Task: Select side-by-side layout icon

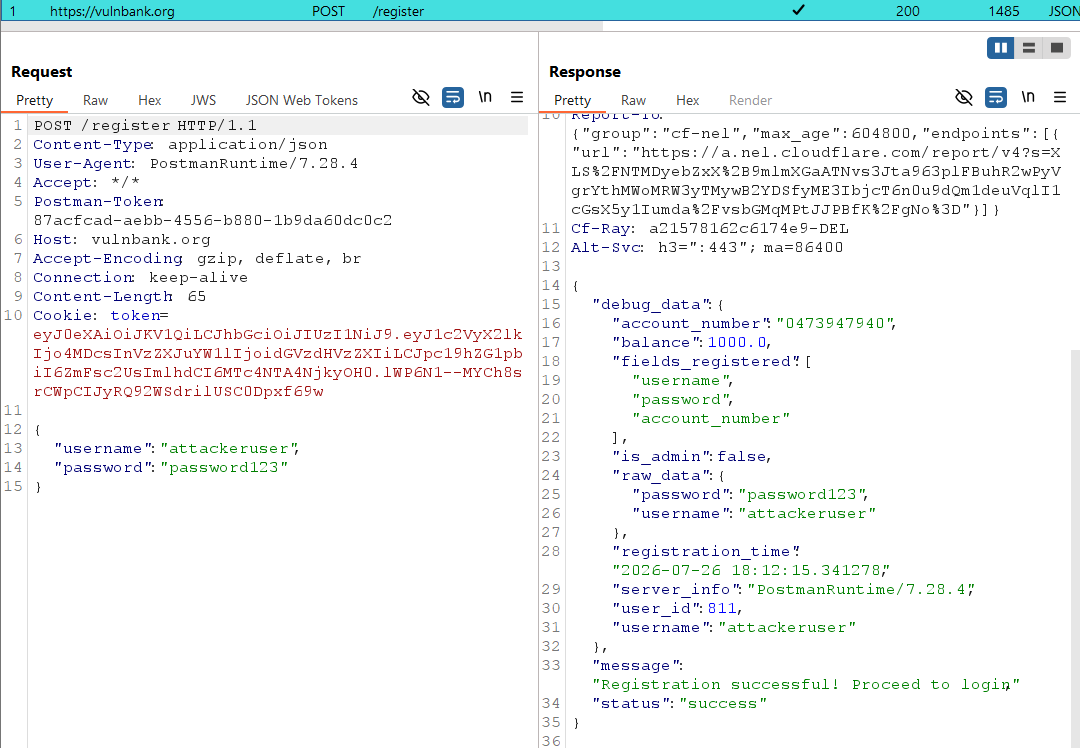Action: pos(1001,48)
